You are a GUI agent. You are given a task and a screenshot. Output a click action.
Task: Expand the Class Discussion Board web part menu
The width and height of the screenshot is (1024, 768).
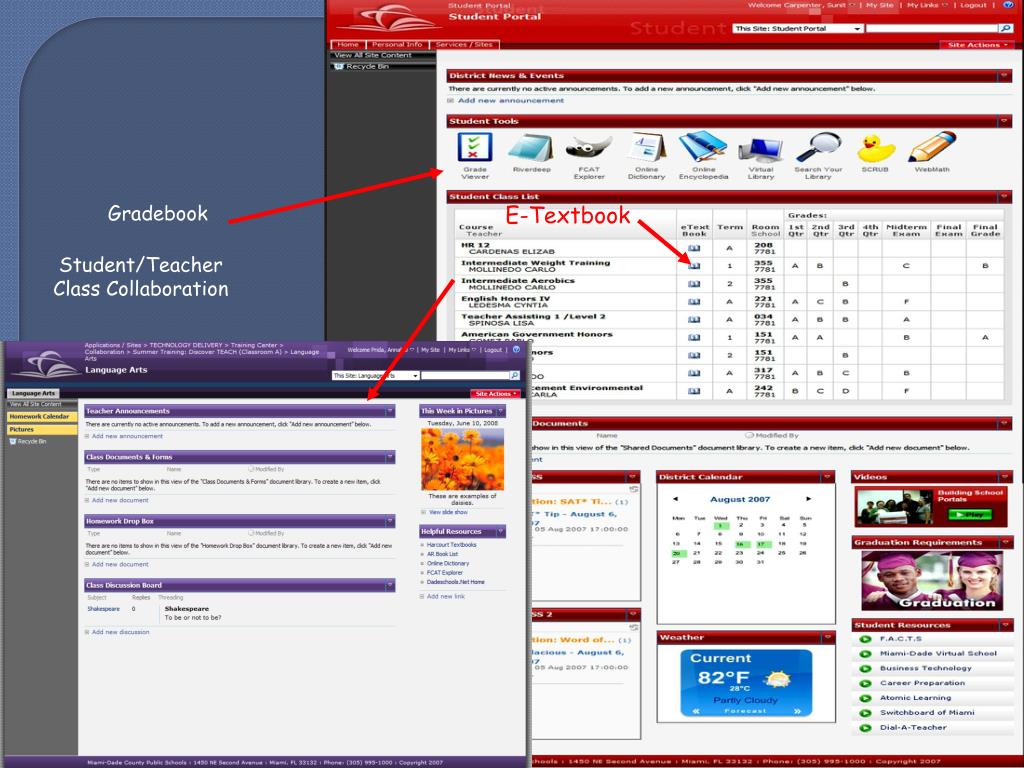tap(390, 585)
